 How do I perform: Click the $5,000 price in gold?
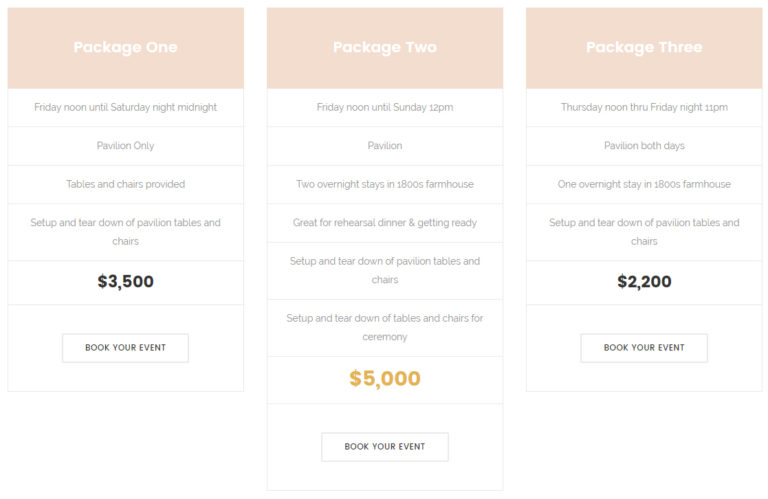tap(384, 379)
